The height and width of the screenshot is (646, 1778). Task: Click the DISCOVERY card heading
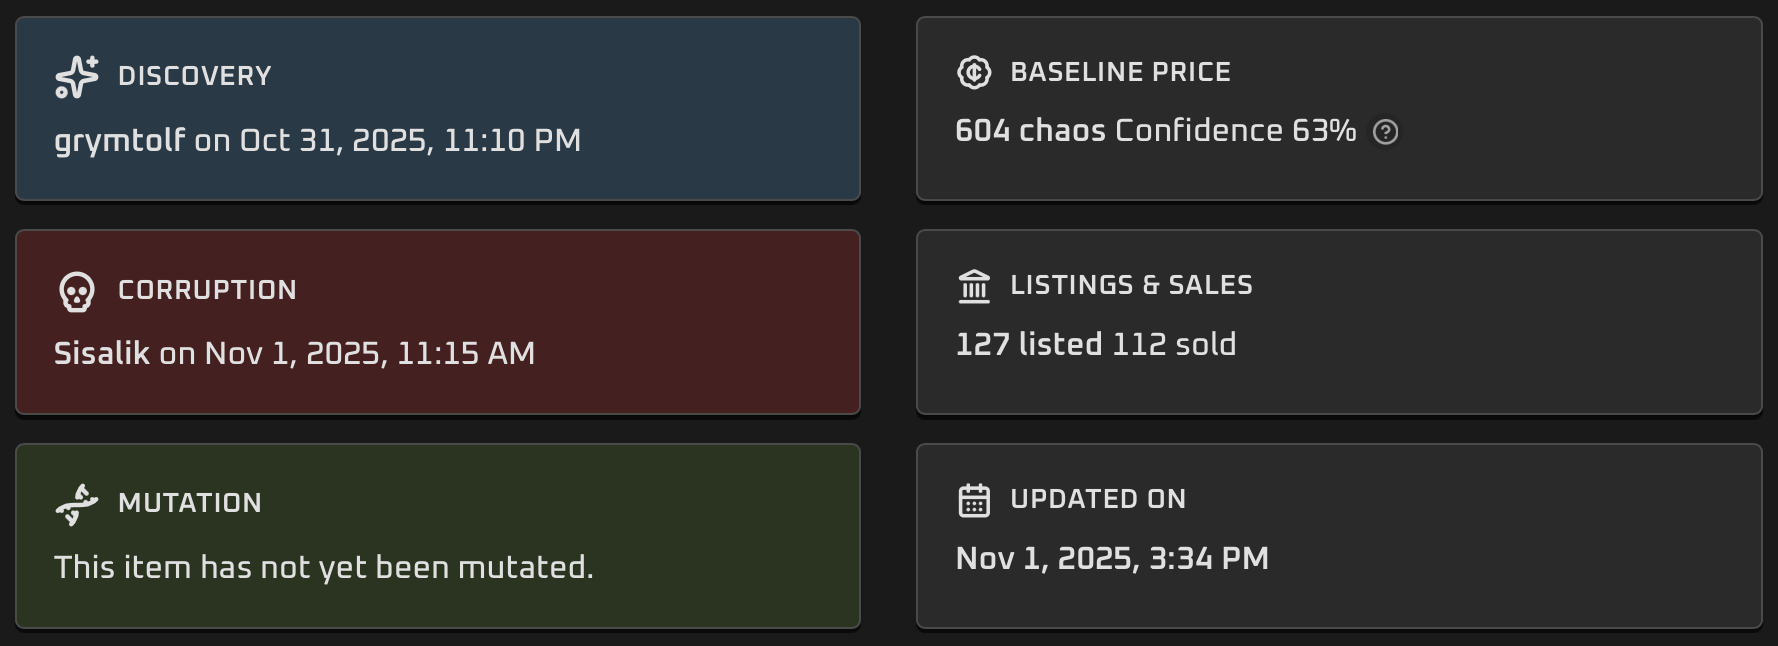pyautogui.click(x=195, y=77)
